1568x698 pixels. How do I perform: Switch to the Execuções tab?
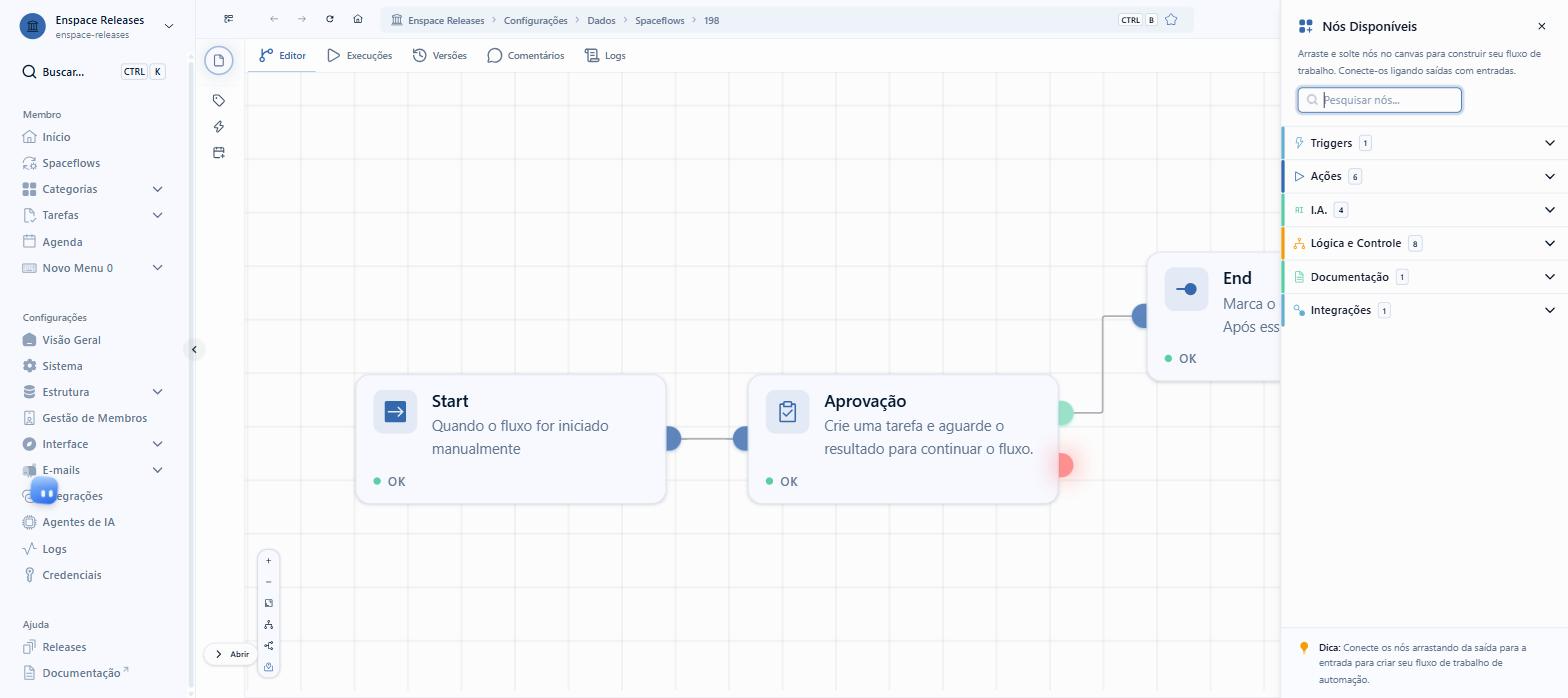coord(359,55)
